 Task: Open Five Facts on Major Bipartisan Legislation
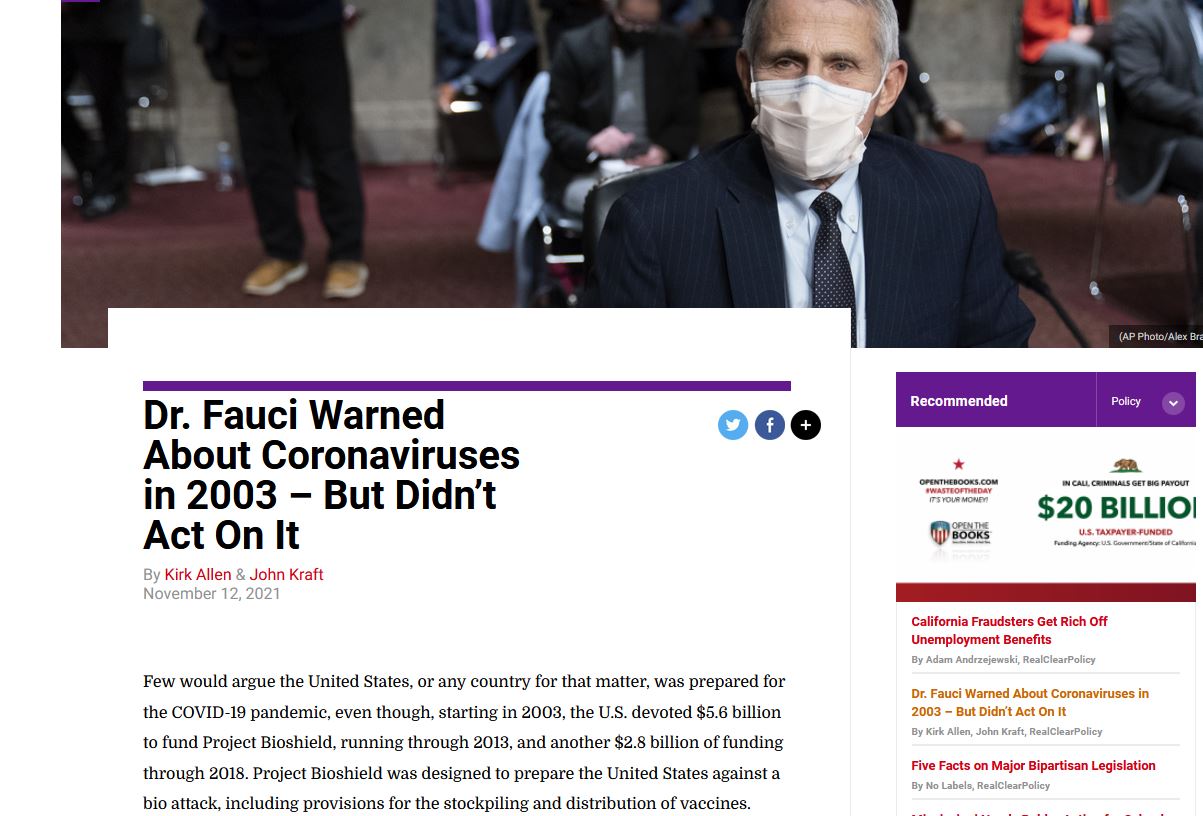(1033, 766)
